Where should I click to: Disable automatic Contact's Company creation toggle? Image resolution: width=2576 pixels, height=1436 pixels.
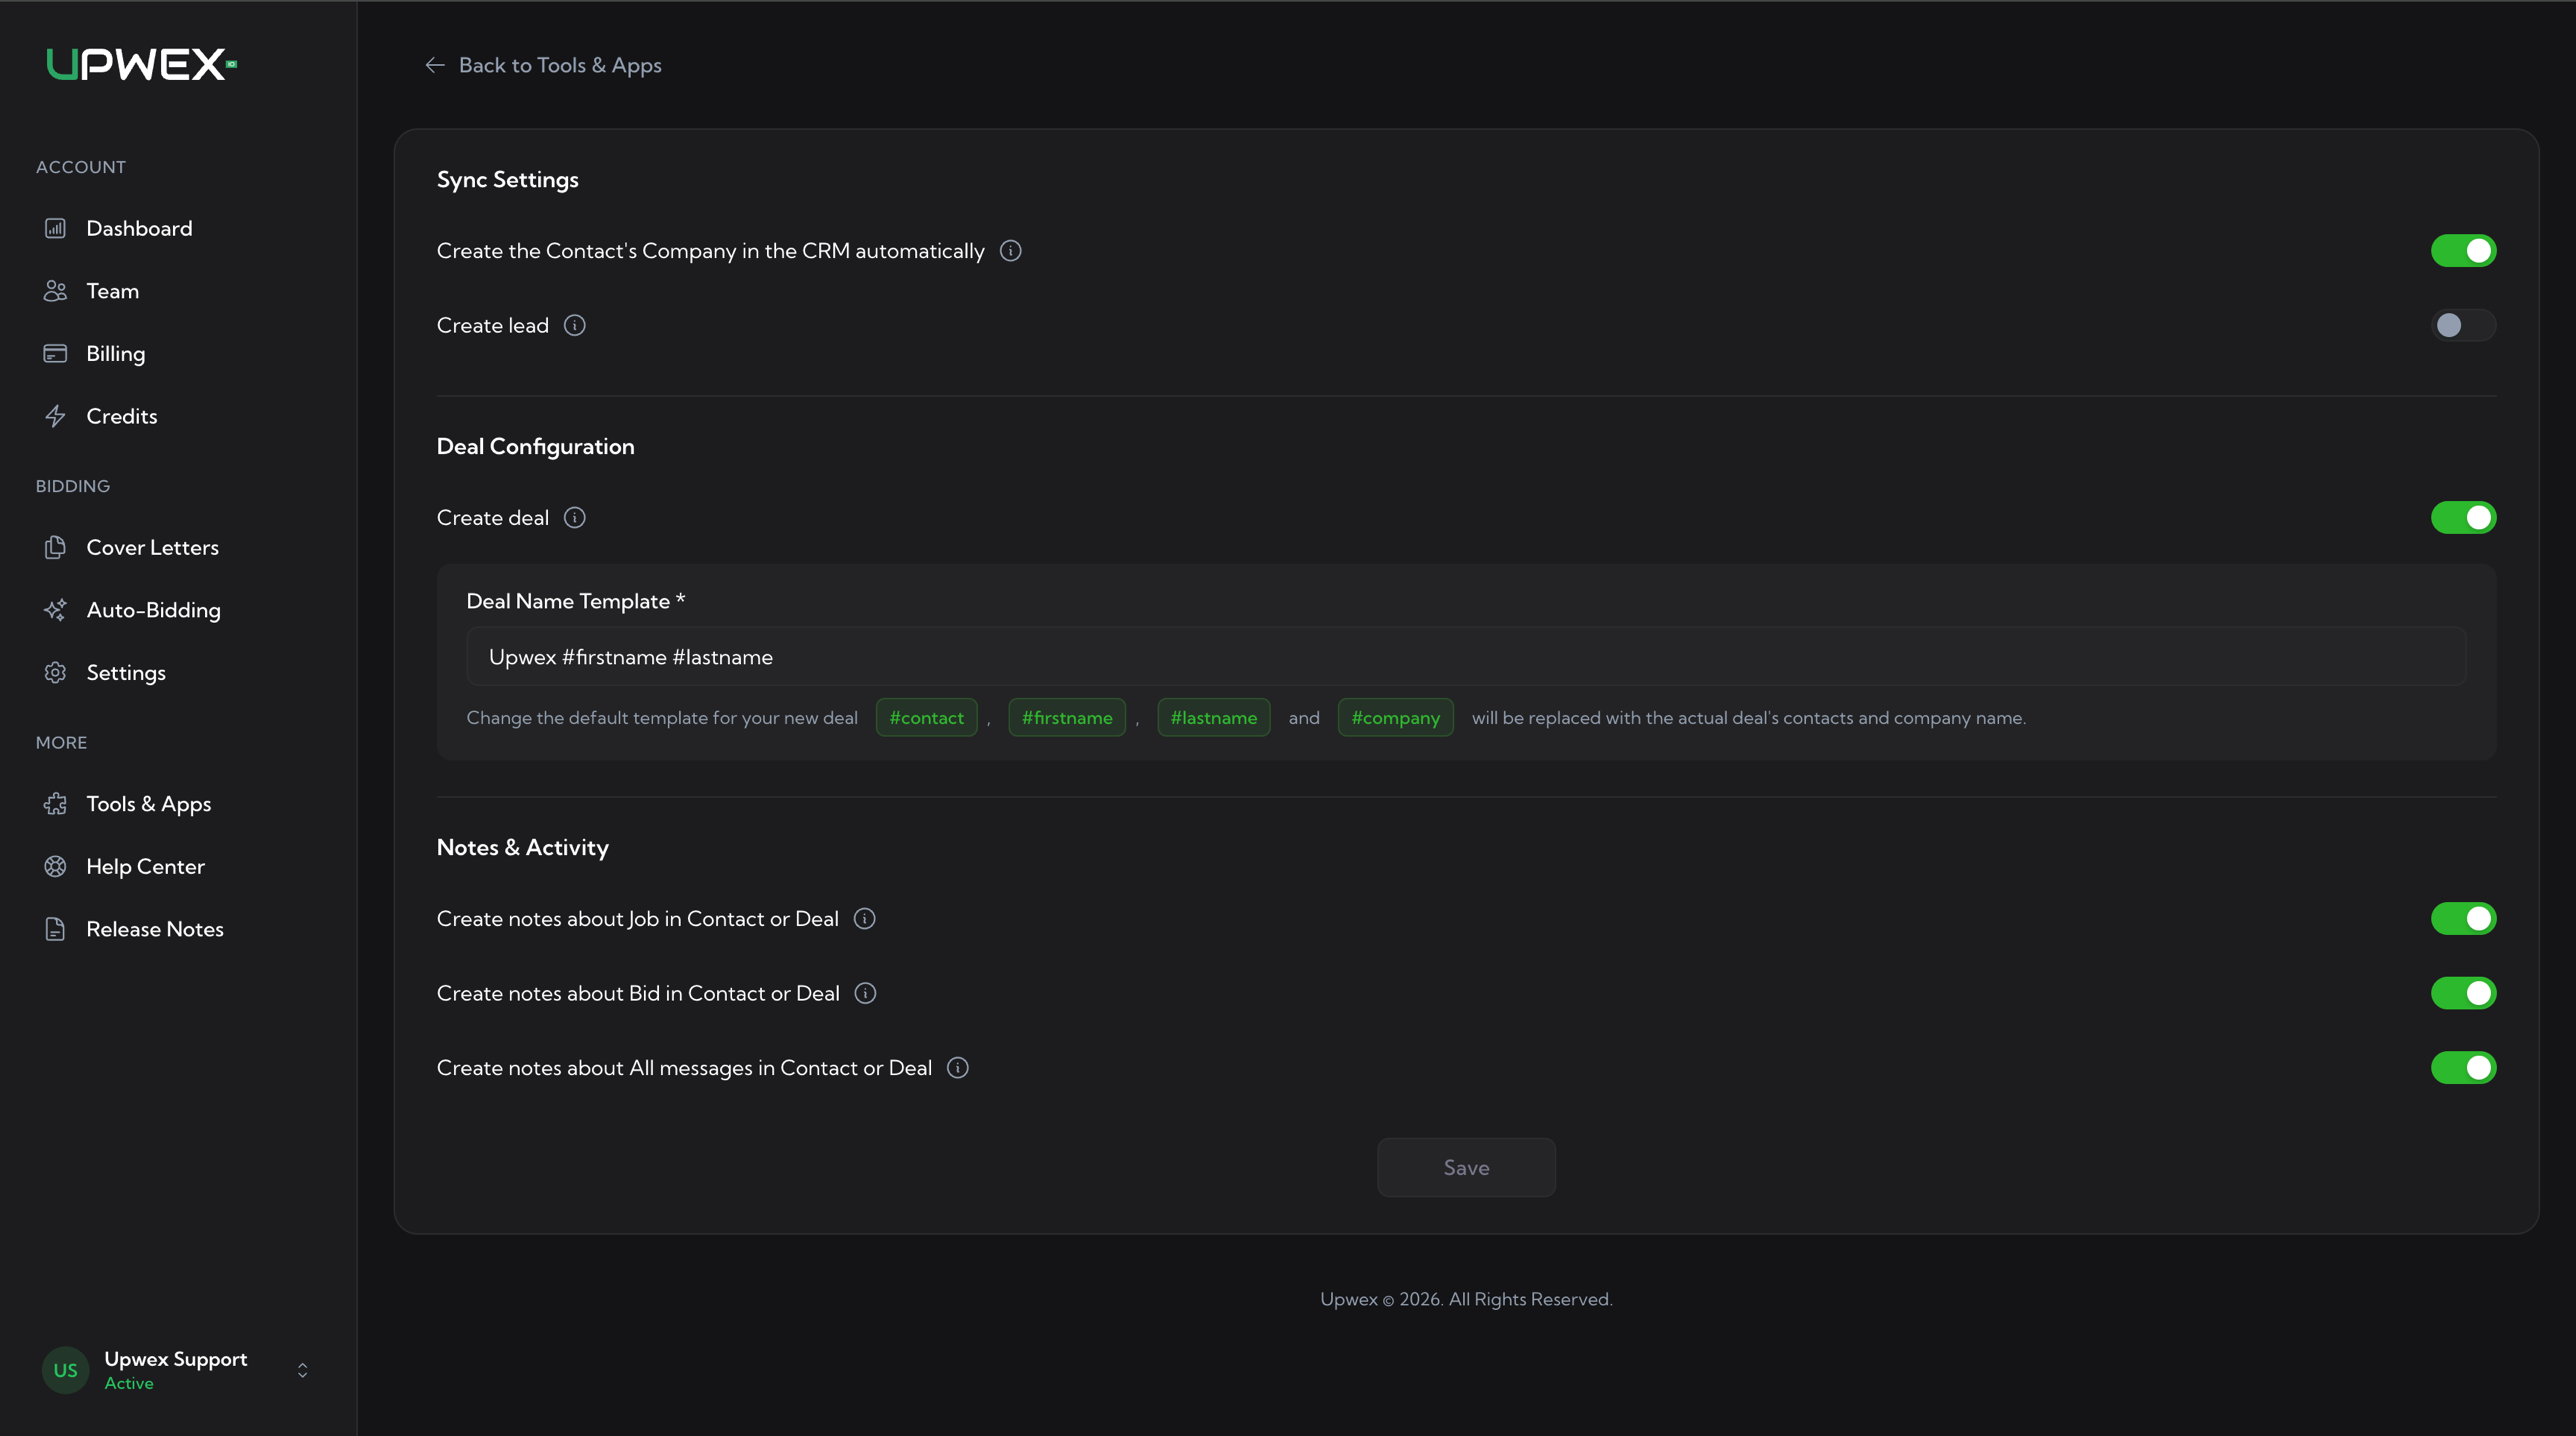point(2463,251)
